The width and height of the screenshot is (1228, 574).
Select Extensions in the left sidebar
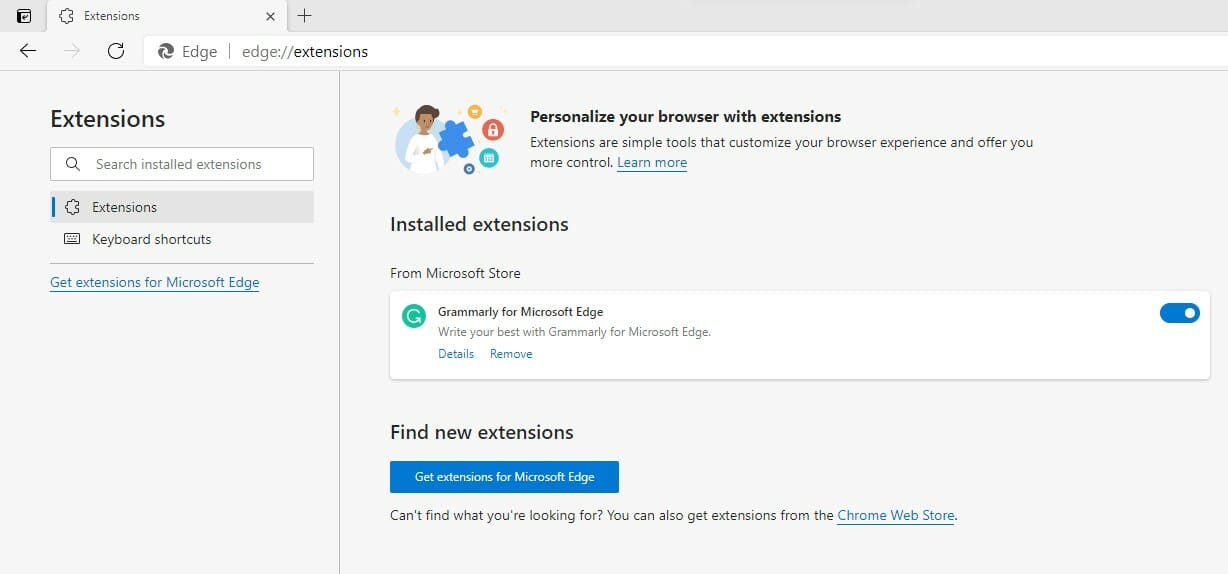(124, 207)
